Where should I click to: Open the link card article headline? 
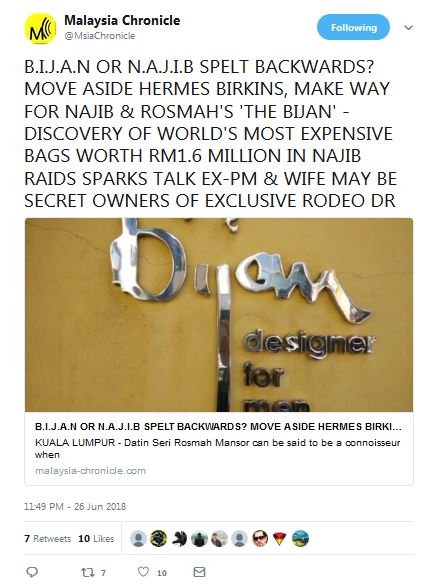coord(218,426)
